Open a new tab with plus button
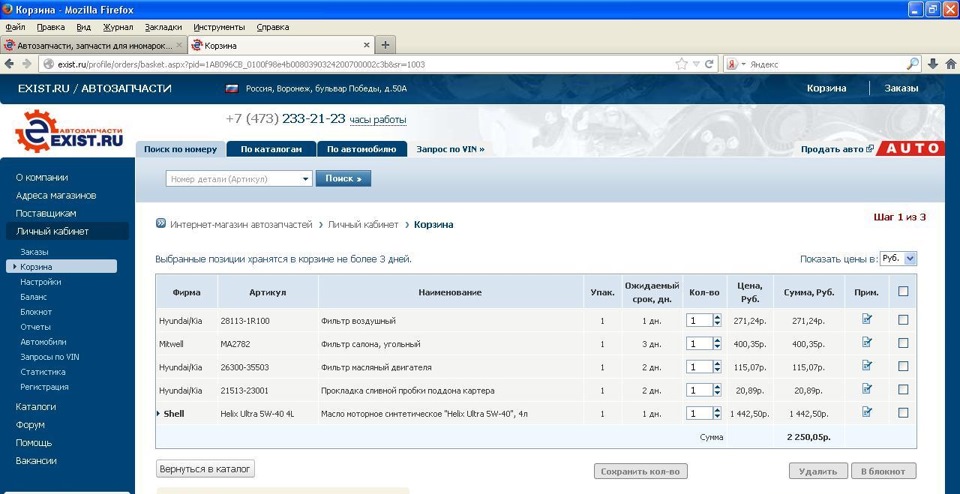 click(385, 45)
